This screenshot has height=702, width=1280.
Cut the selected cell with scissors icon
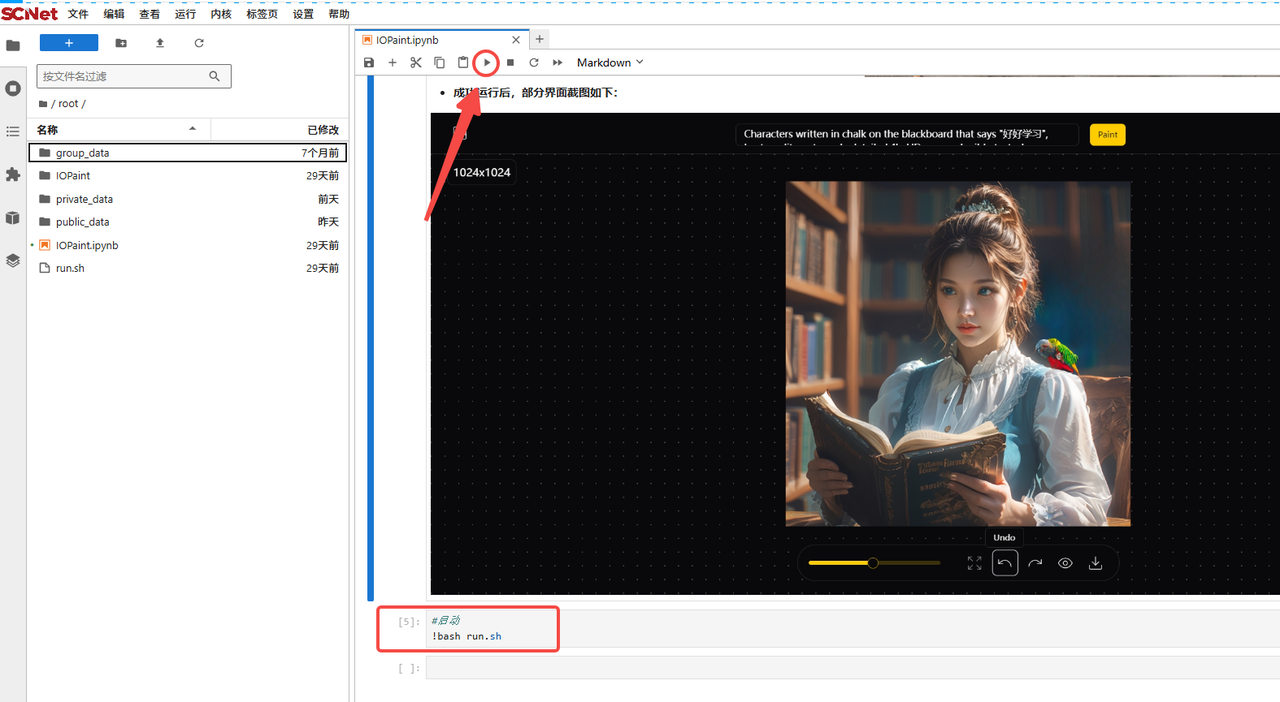(416, 63)
